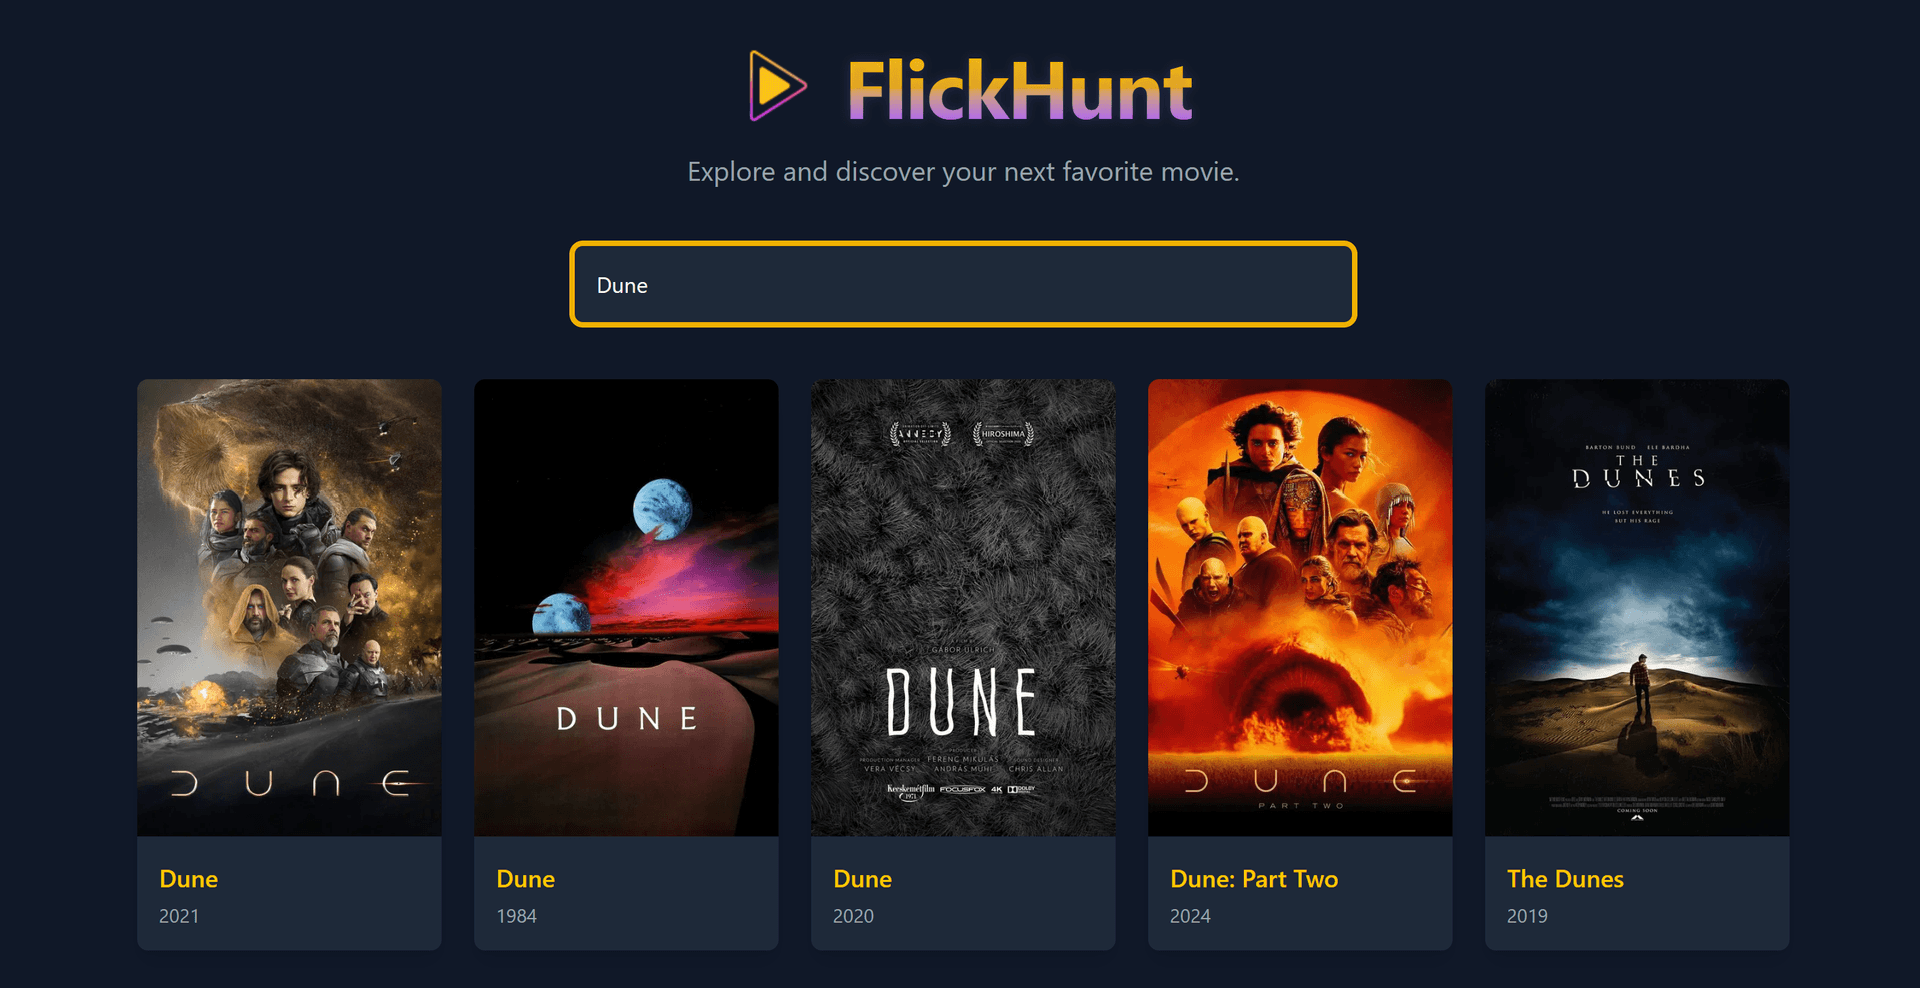Viewport: 1920px width, 988px height.
Task: Select the Dune: Part Two title link
Action: coord(1254,879)
